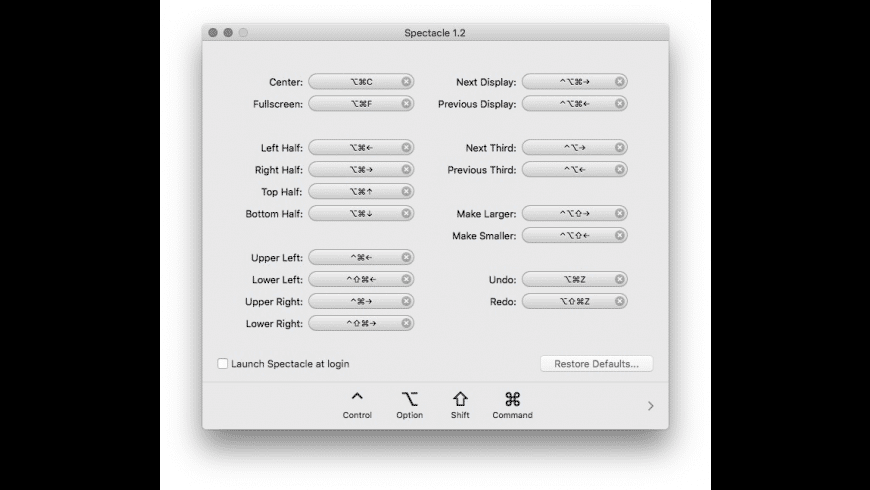870x490 pixels.
Task: Click the Bottom Half: label
Action: pyautogui.click(x=274, y=214)
